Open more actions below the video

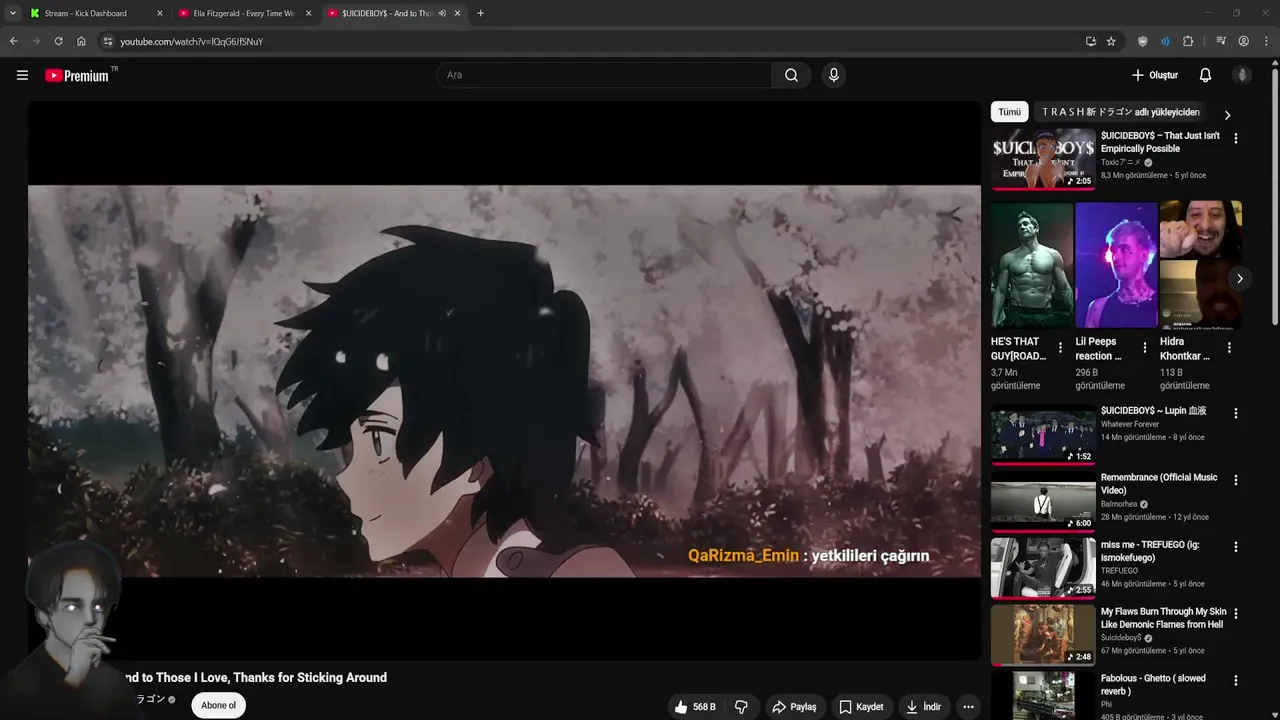tap(968, 707)
